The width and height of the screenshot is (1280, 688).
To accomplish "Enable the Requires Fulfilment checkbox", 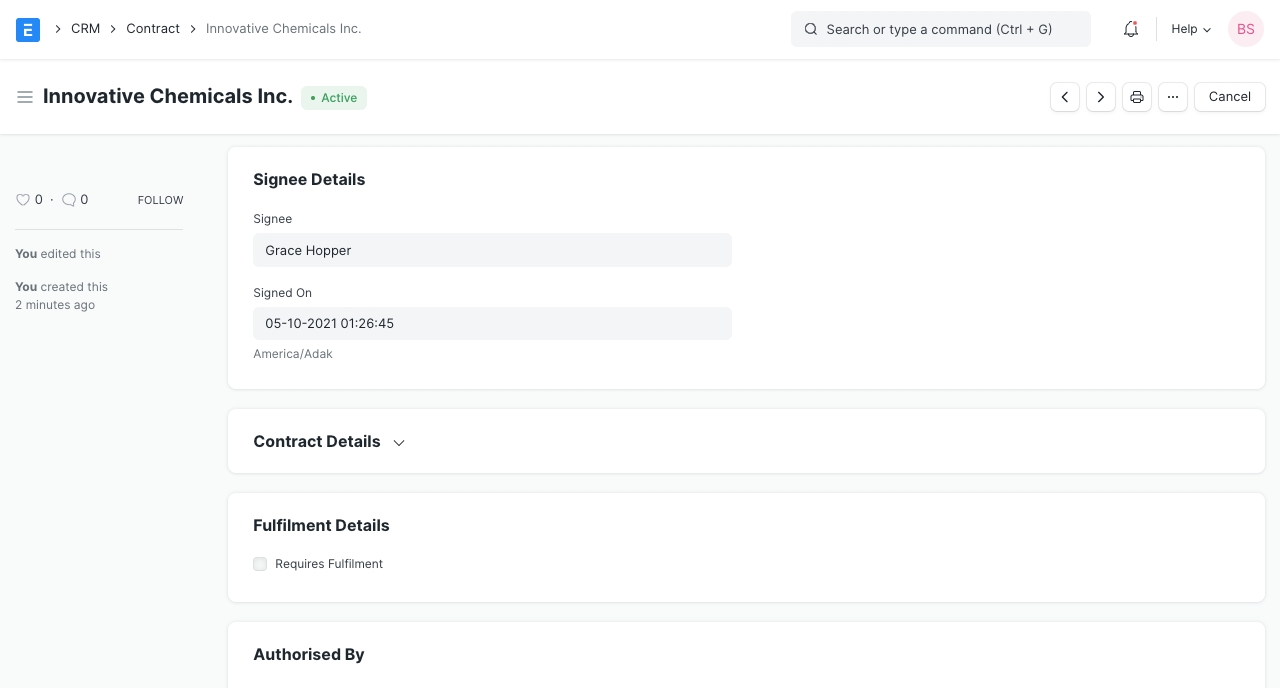I will click(x=260, y=564).
